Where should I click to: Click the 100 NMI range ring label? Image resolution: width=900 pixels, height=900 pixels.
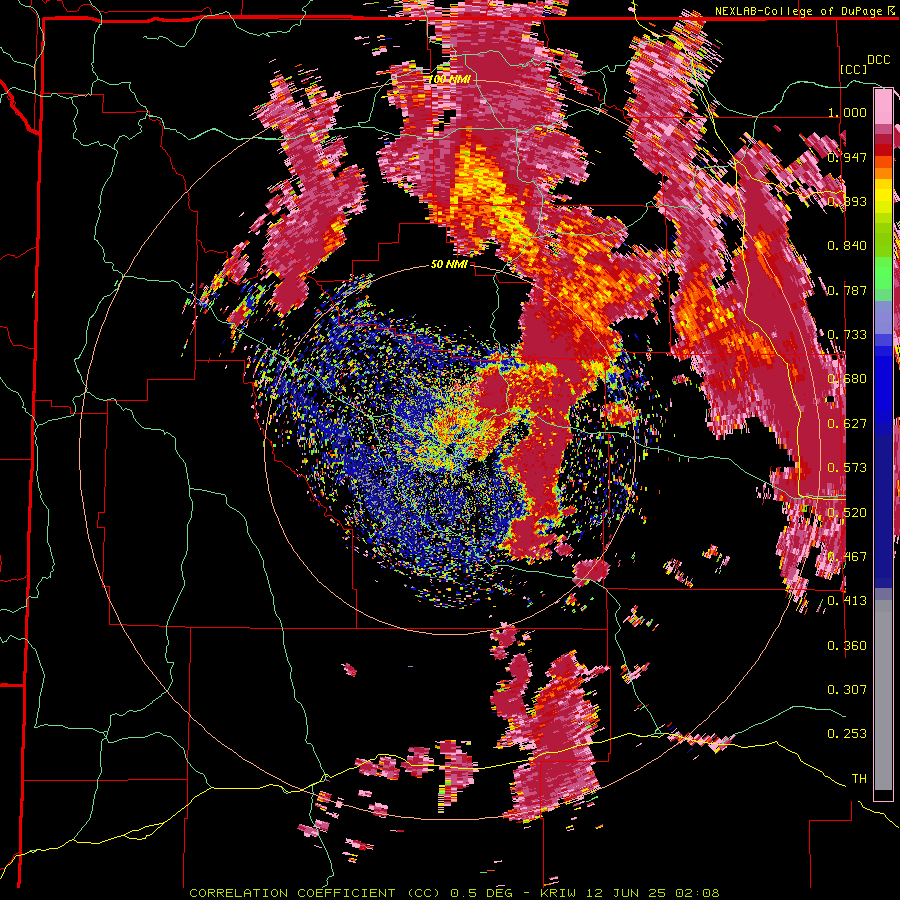click(449, 79)
